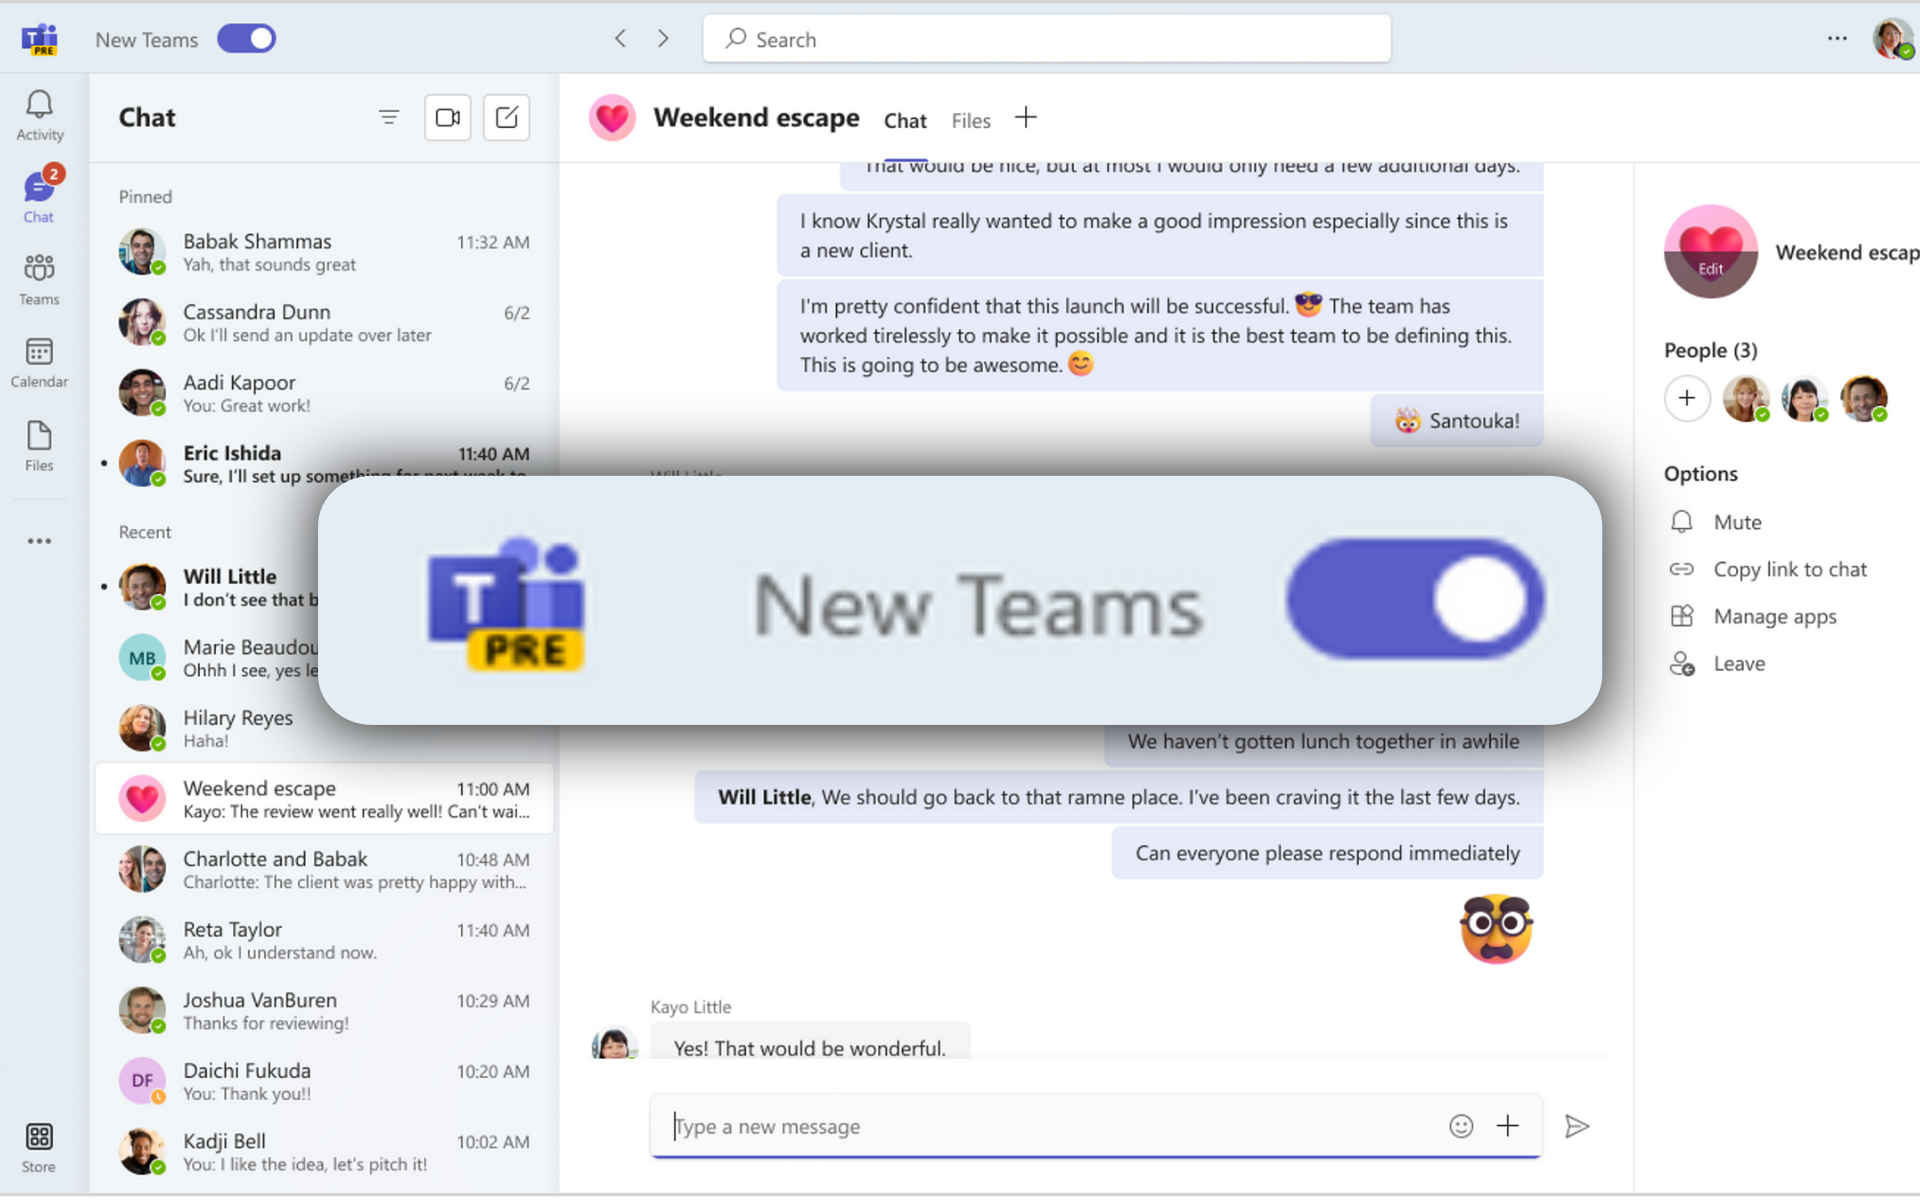
Task: Open the plus actions in compose box
Action: pyautogui.click(x=1507, y=1126)
